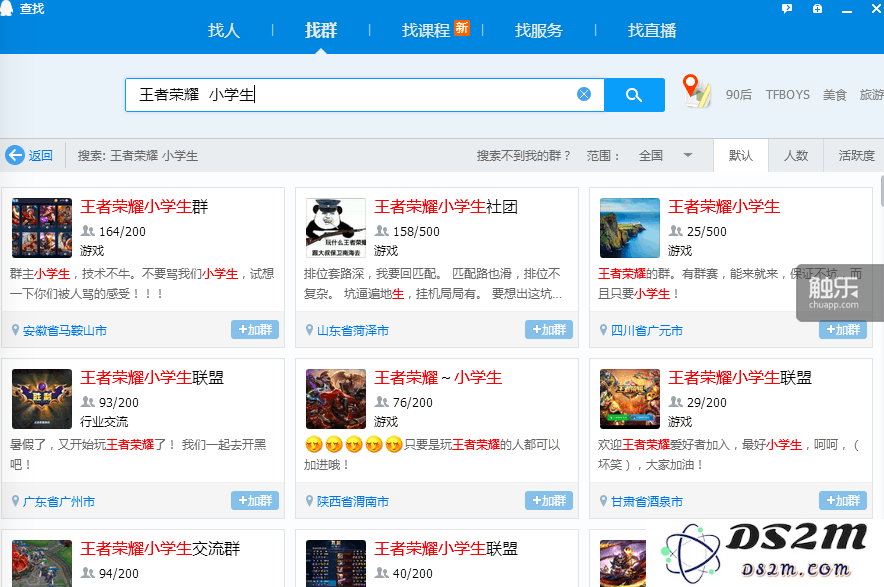Open group title 王者荣耀~小学生
Image resolution: width=884 pixels, height=587 pixels.
click(438, 378)
